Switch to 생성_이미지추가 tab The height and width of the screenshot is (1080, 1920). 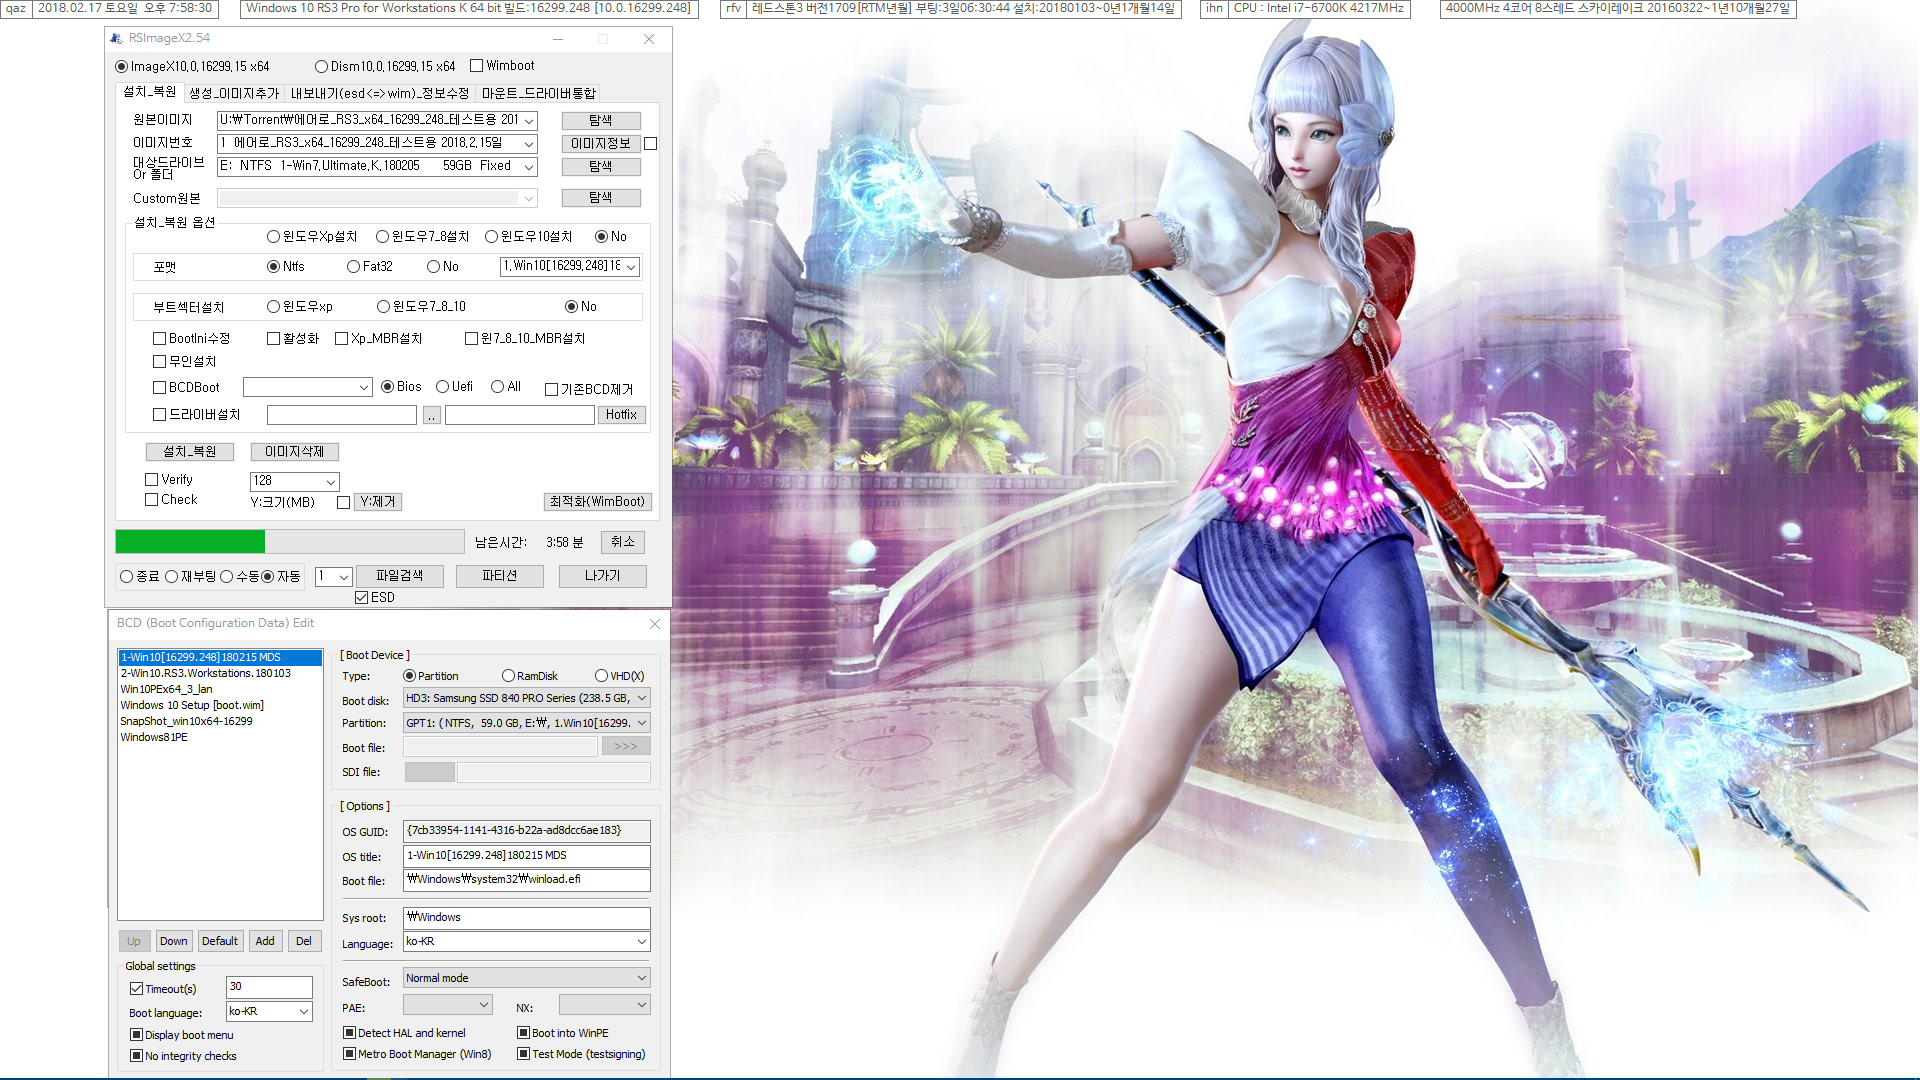pos(234,93)
